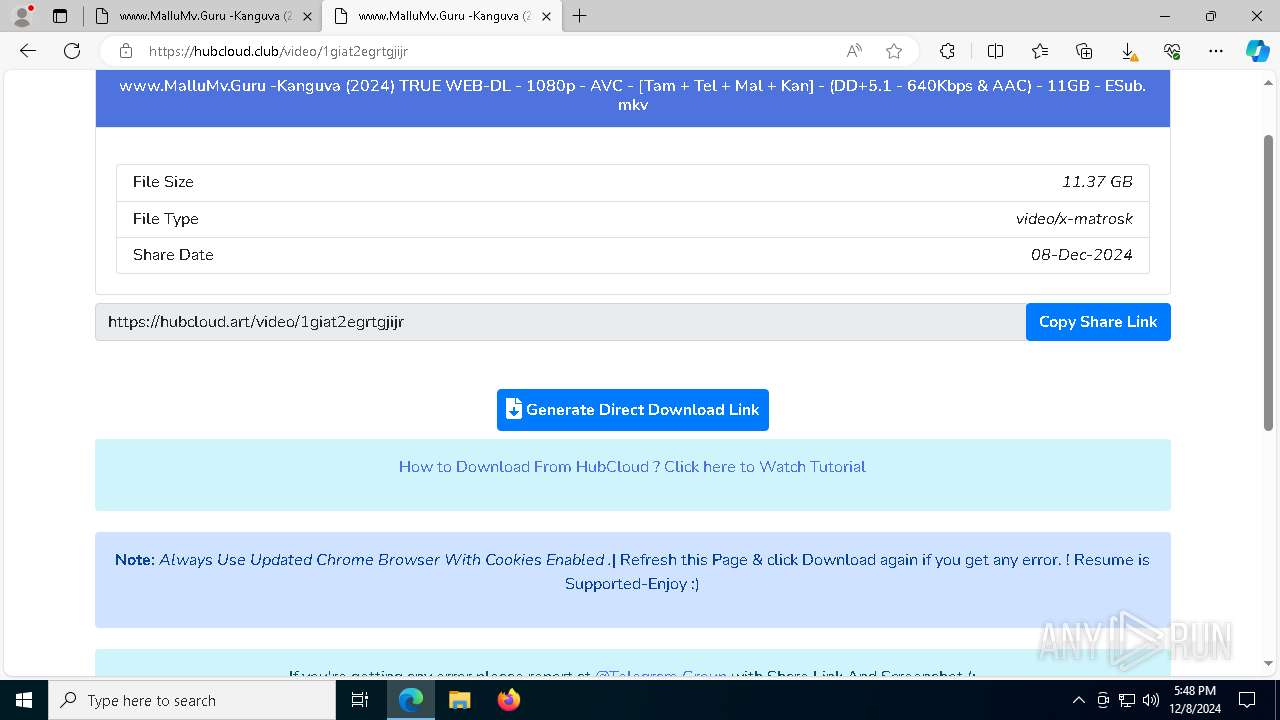The image size is (1280, 720).
Task: Open Settings and more menu
Action: pyautogui.click(x=1216, y=51)
